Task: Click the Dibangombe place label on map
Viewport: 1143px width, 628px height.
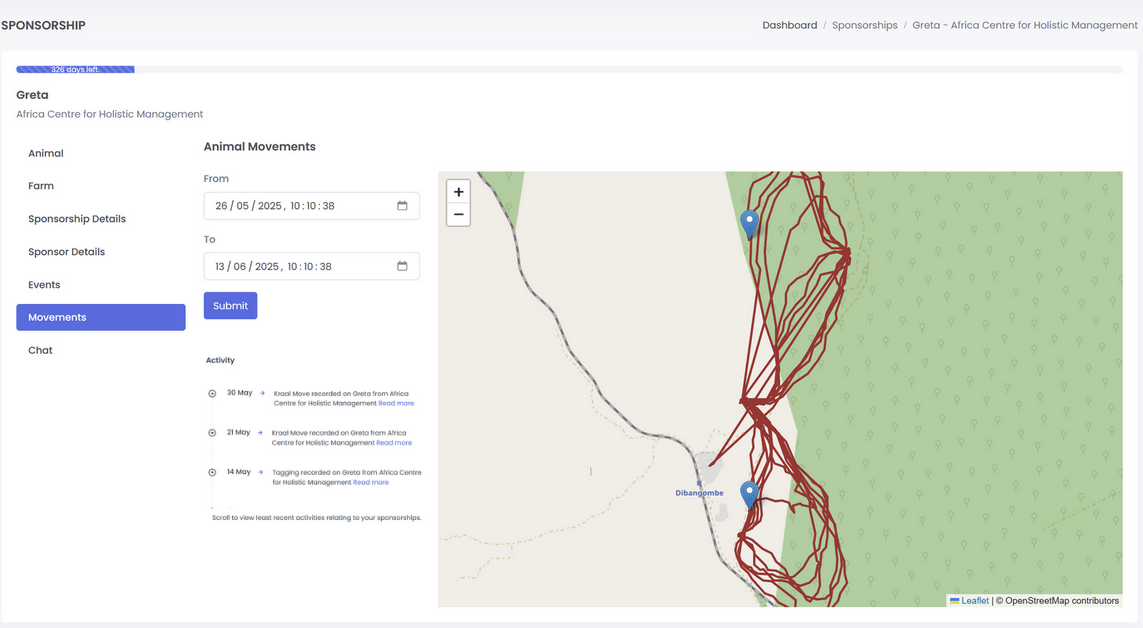Action: (x=699, y=492)
